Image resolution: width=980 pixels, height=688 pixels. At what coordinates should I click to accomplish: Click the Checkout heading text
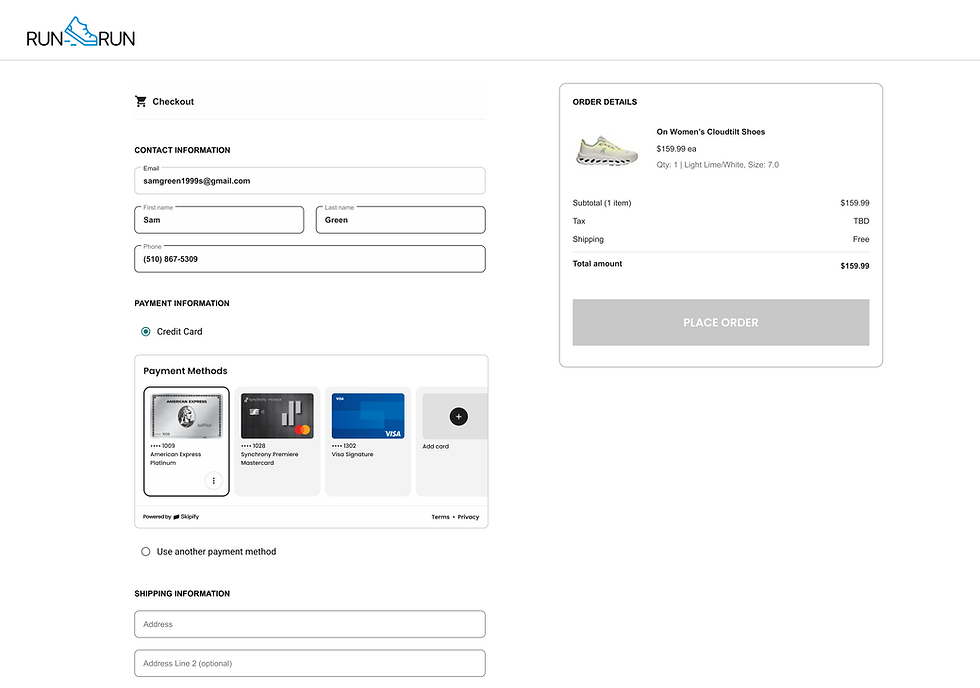coord(173,102)
